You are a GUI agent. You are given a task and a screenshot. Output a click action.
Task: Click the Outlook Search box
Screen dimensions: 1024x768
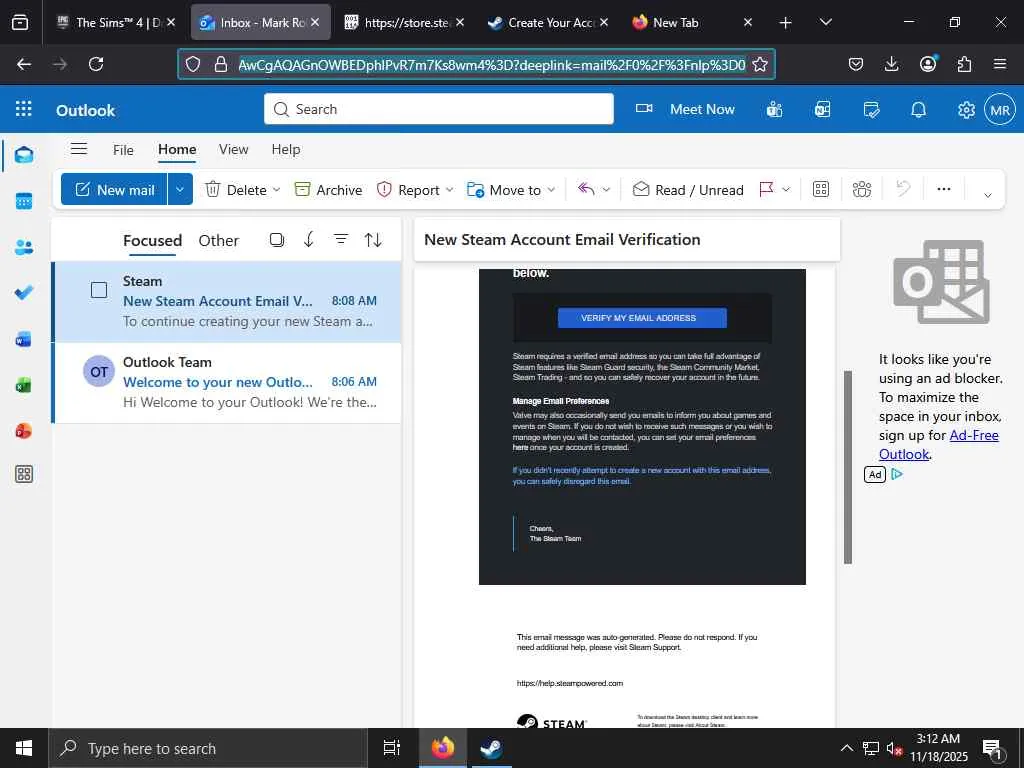(439, 109)
